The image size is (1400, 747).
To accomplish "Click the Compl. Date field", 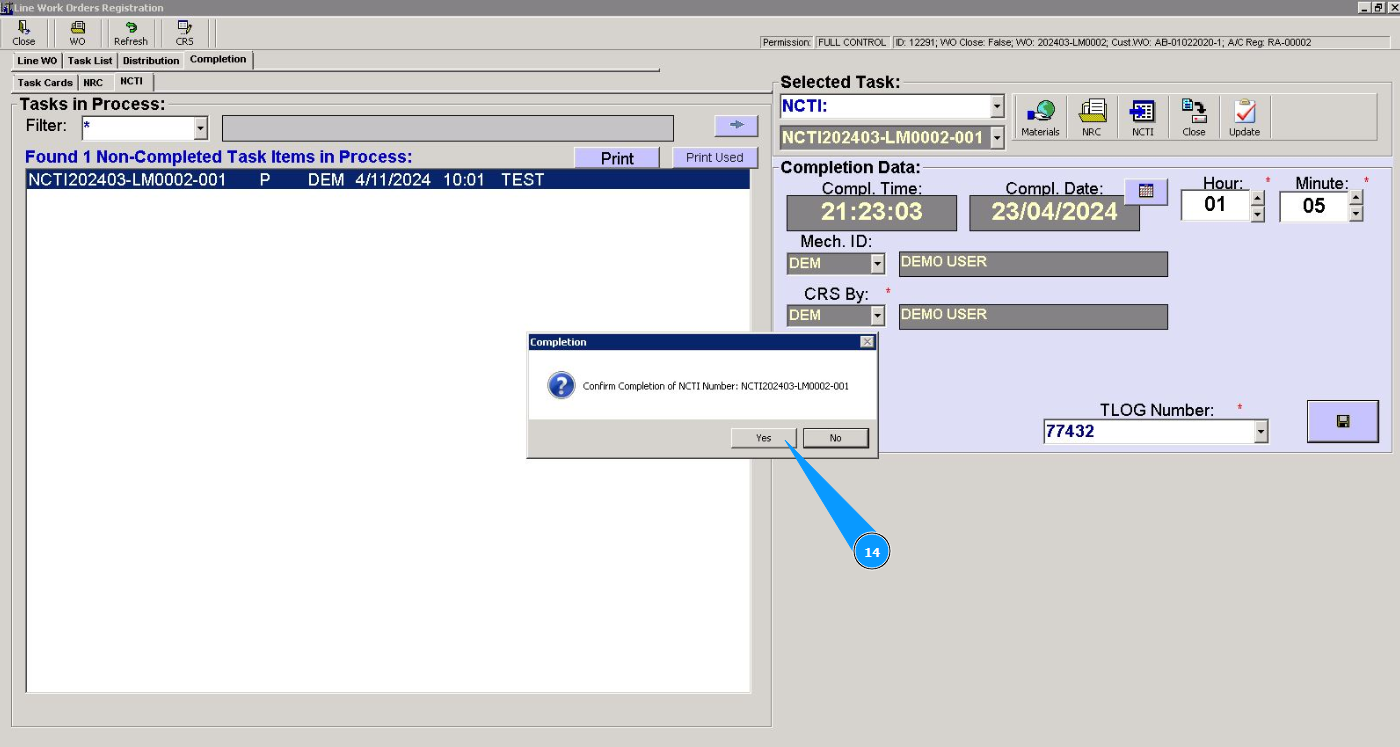I will tap(1055, 213).
